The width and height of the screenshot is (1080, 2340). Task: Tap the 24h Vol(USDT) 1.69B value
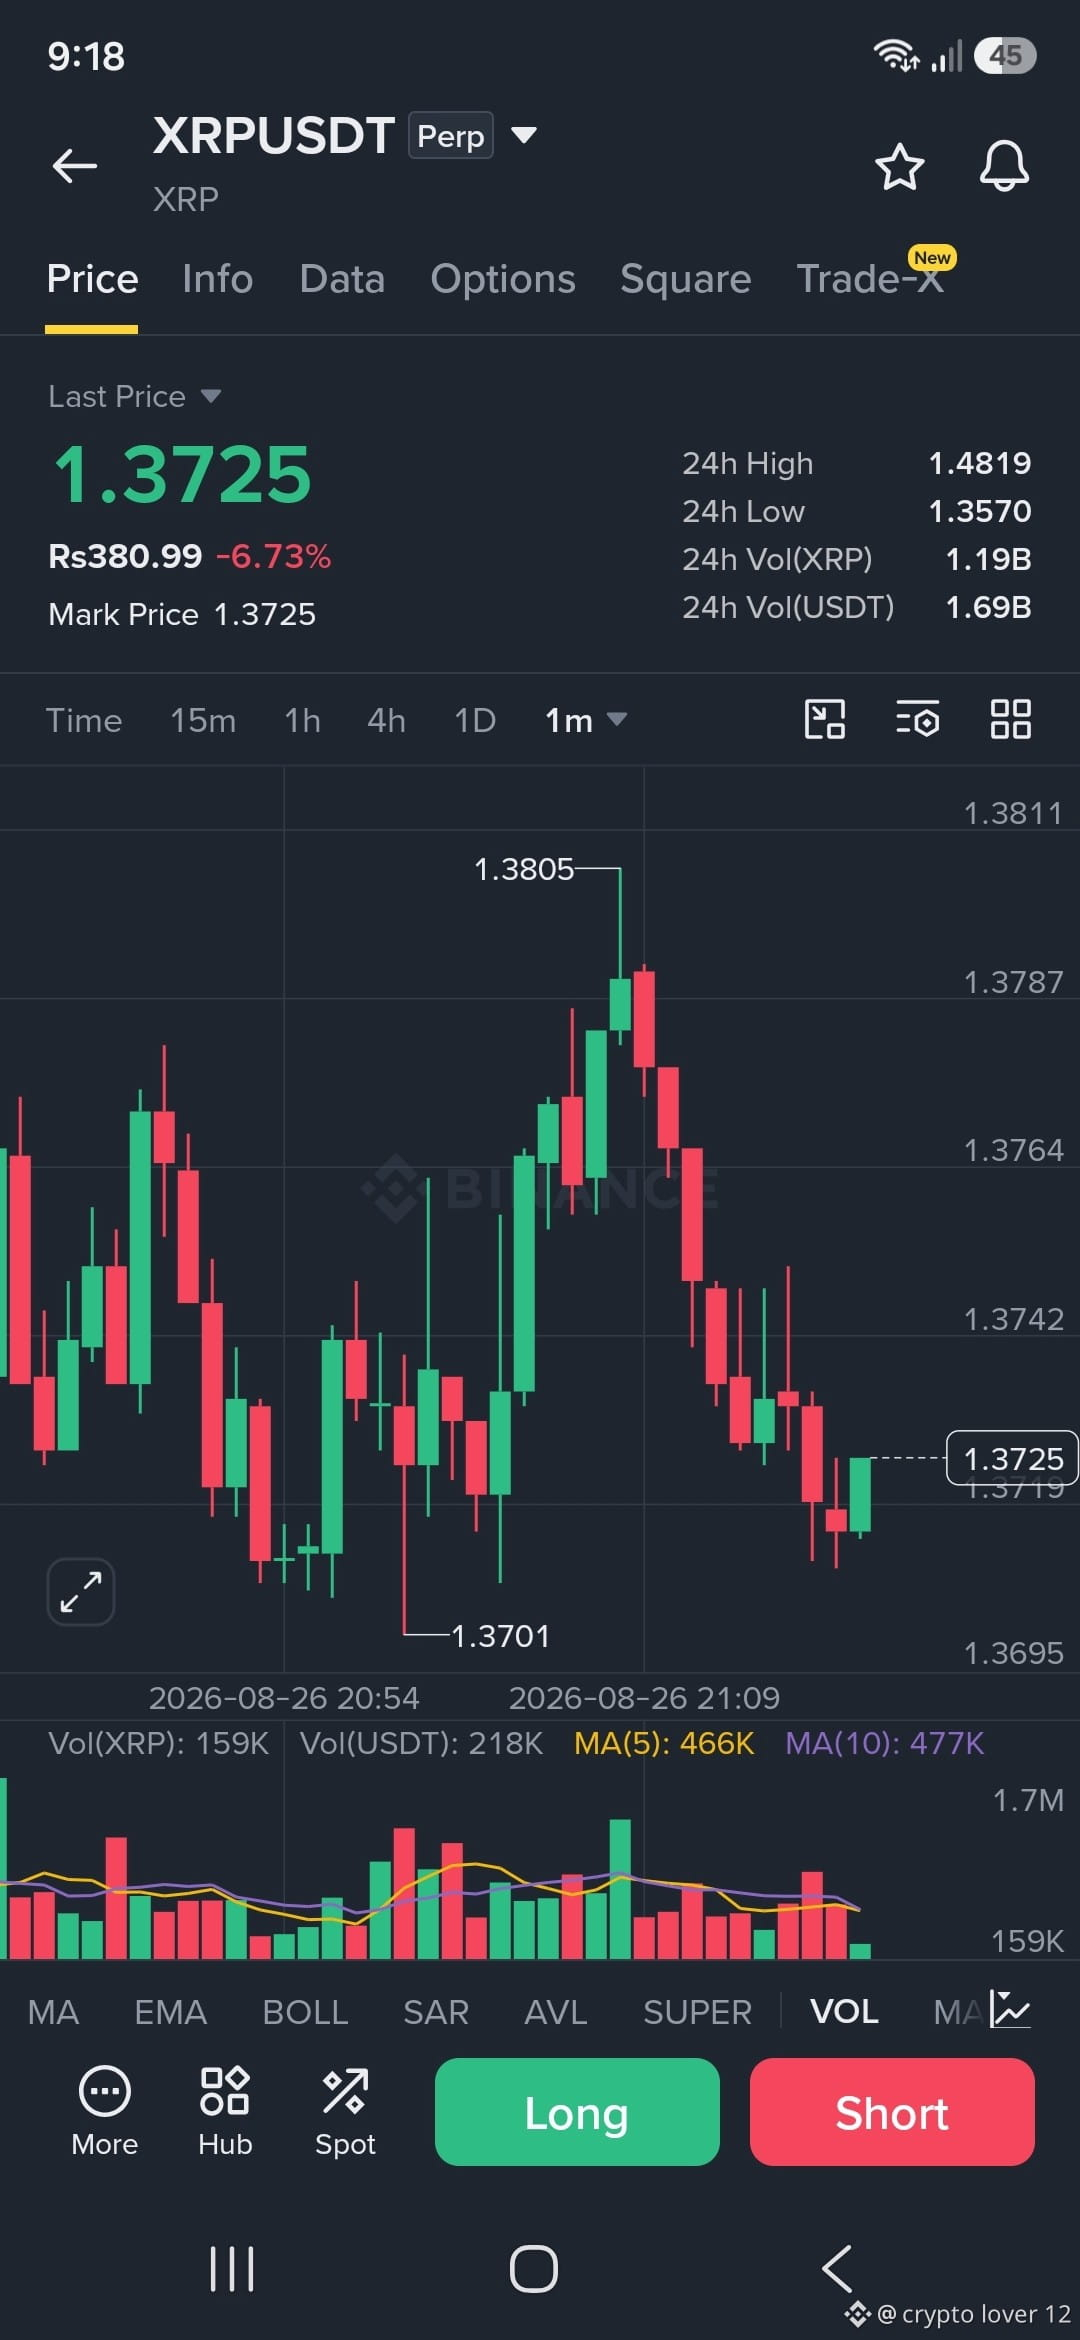[989, 607]
